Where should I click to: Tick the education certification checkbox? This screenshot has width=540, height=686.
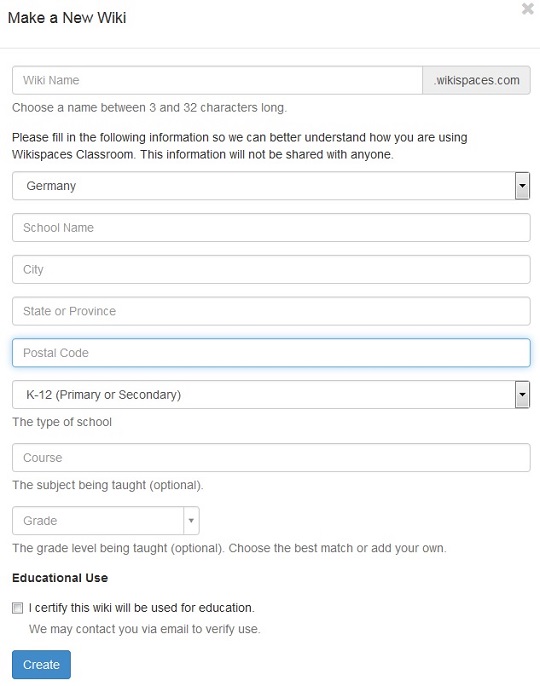pos(18,608)
